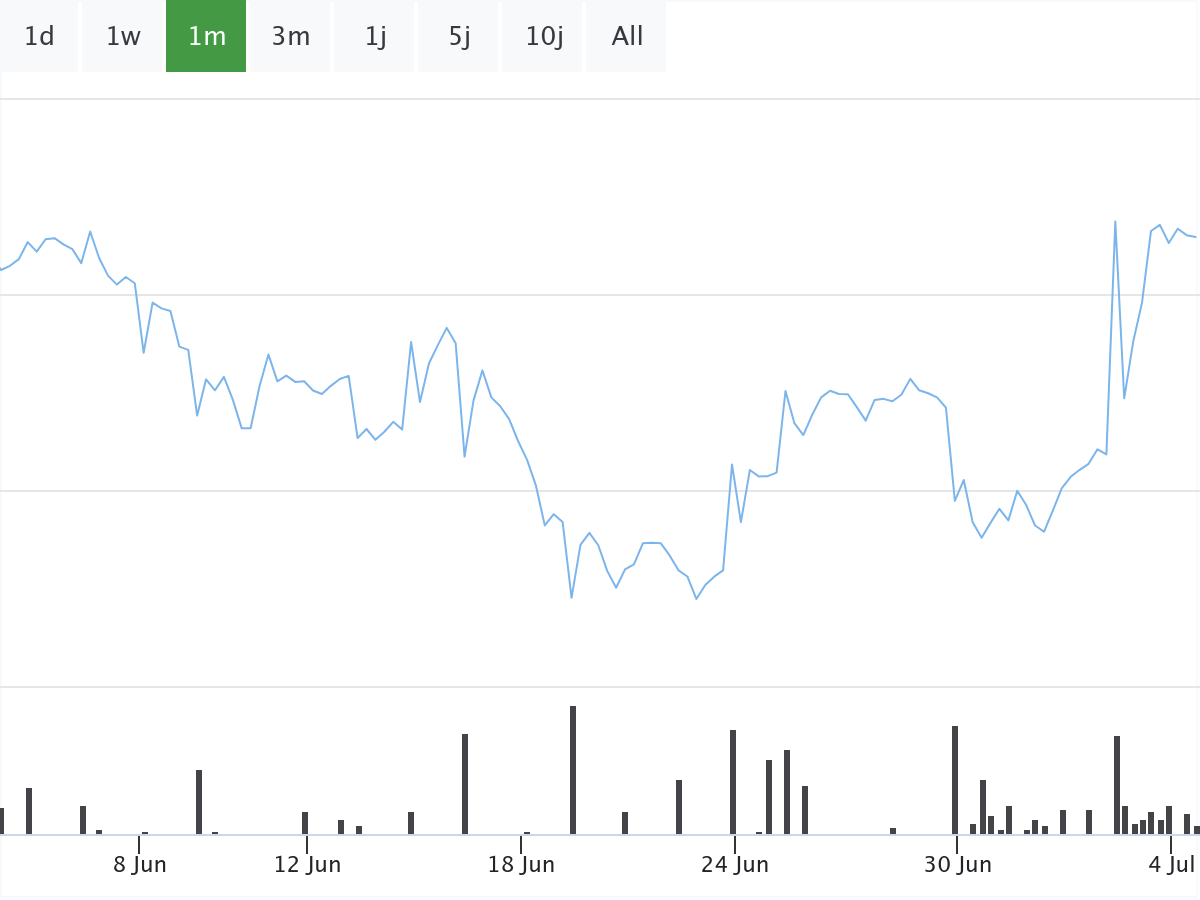Click the volume bar right of 8 Jun
This screenshot has width=1200, height=900.
(199, 802)
